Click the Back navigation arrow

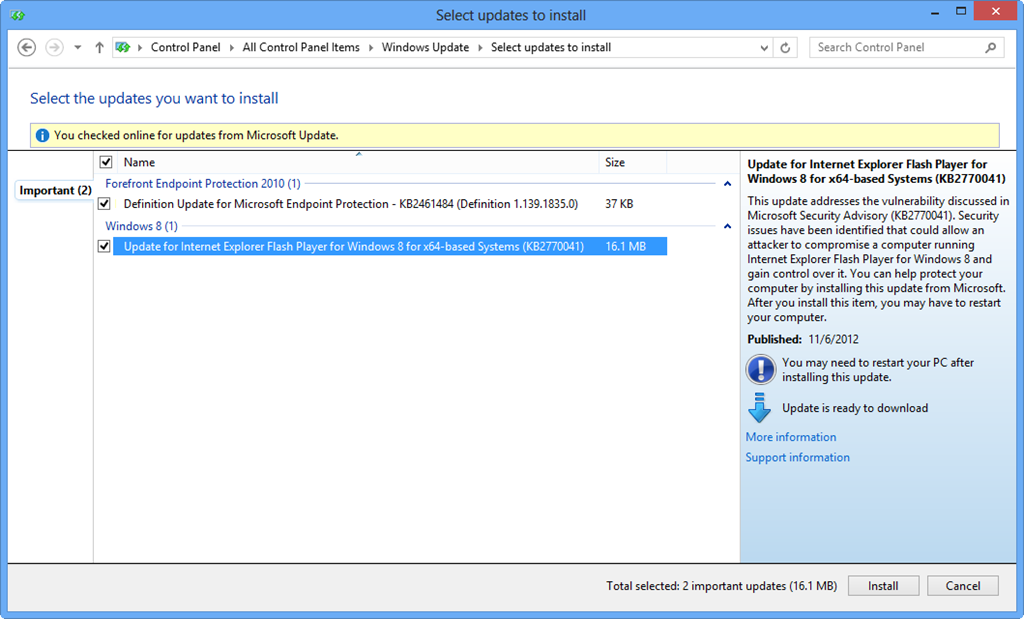point(26,47)
